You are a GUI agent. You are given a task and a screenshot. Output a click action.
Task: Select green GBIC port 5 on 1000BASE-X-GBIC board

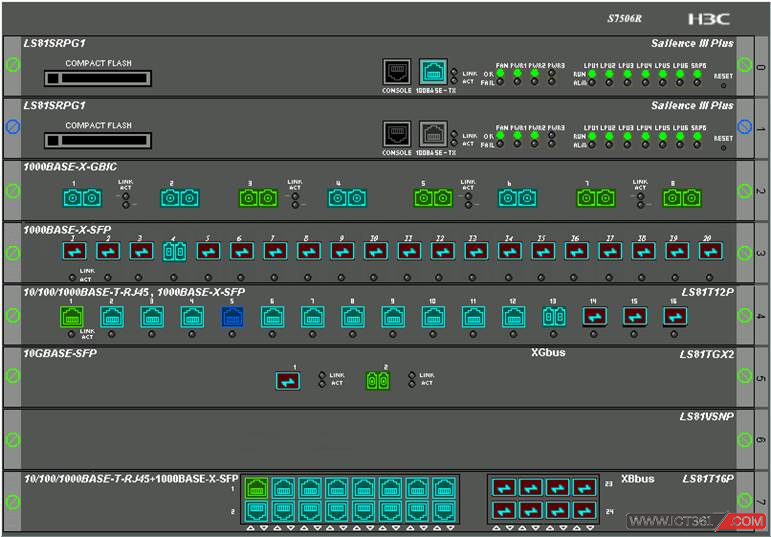(x=433, y=198)
